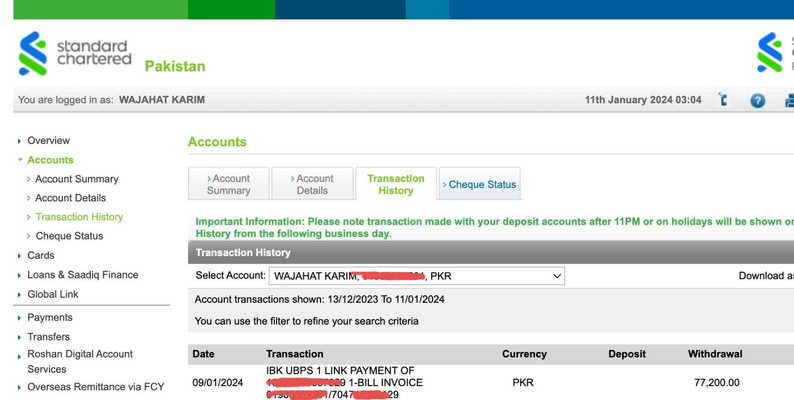The width and height of the screenshot is (794, 400).
Task: Click the Accounts page heading
Action: (217, 142)
